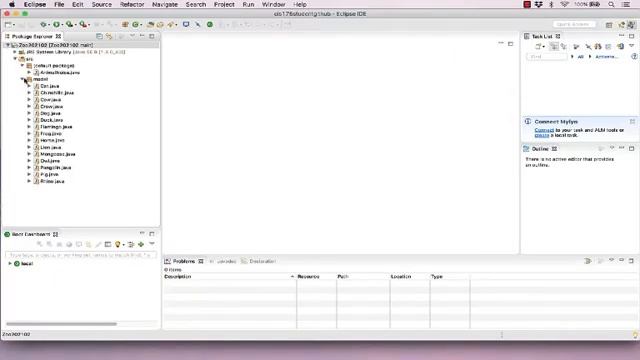Screen dimensions: 640x360
Task: Click the Location column header in Problems
Action: 410,277
